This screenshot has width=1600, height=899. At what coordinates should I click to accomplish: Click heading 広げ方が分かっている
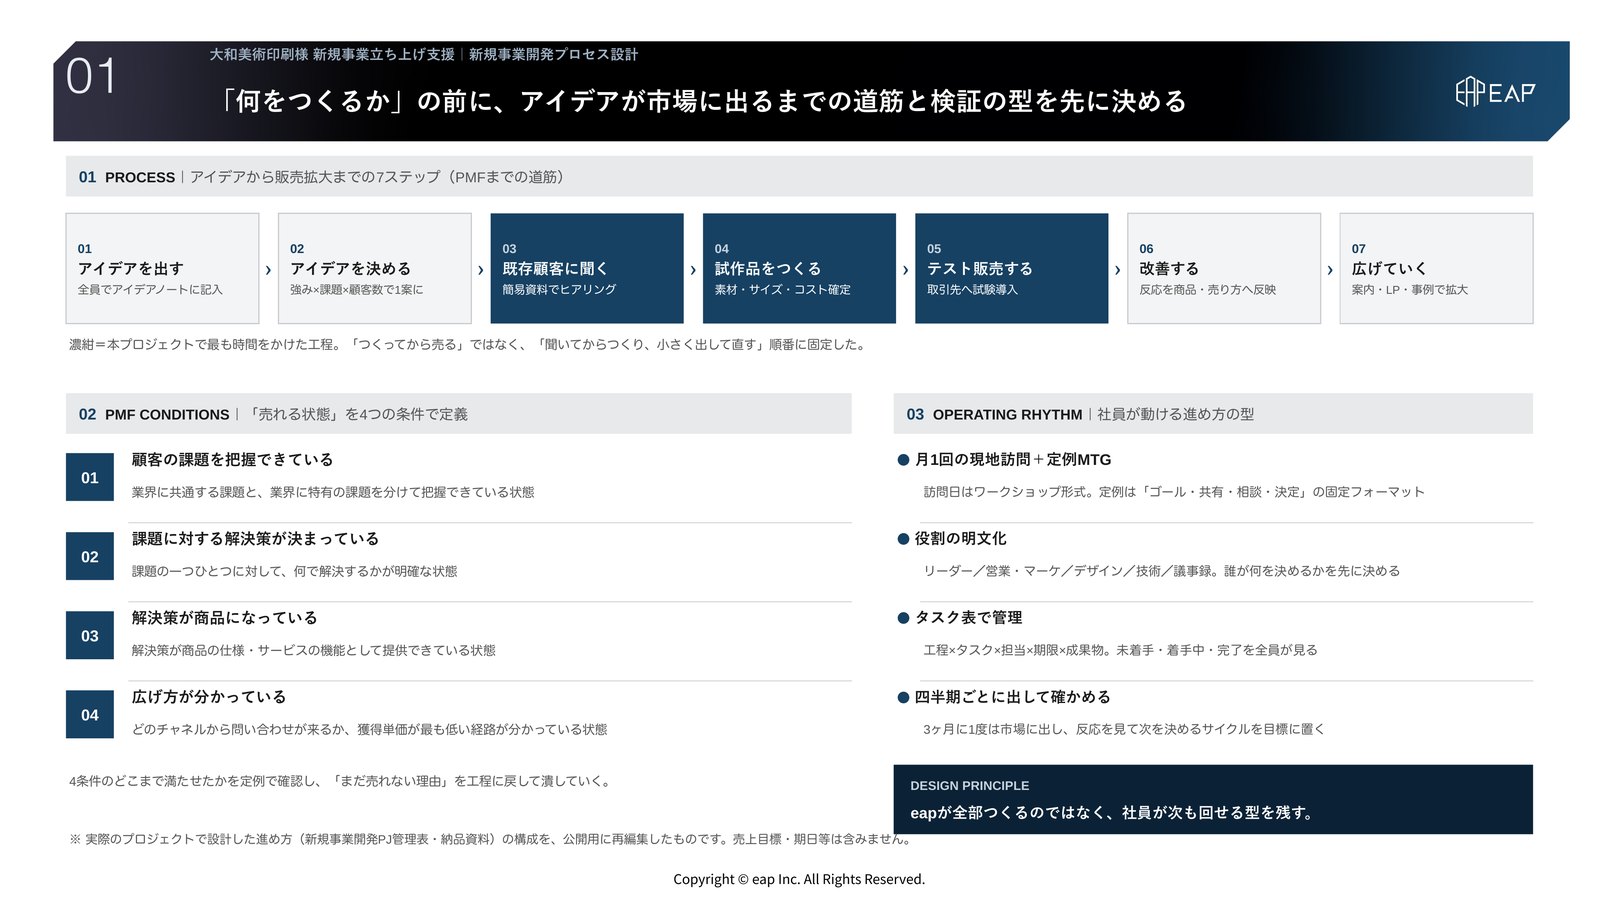209,696
